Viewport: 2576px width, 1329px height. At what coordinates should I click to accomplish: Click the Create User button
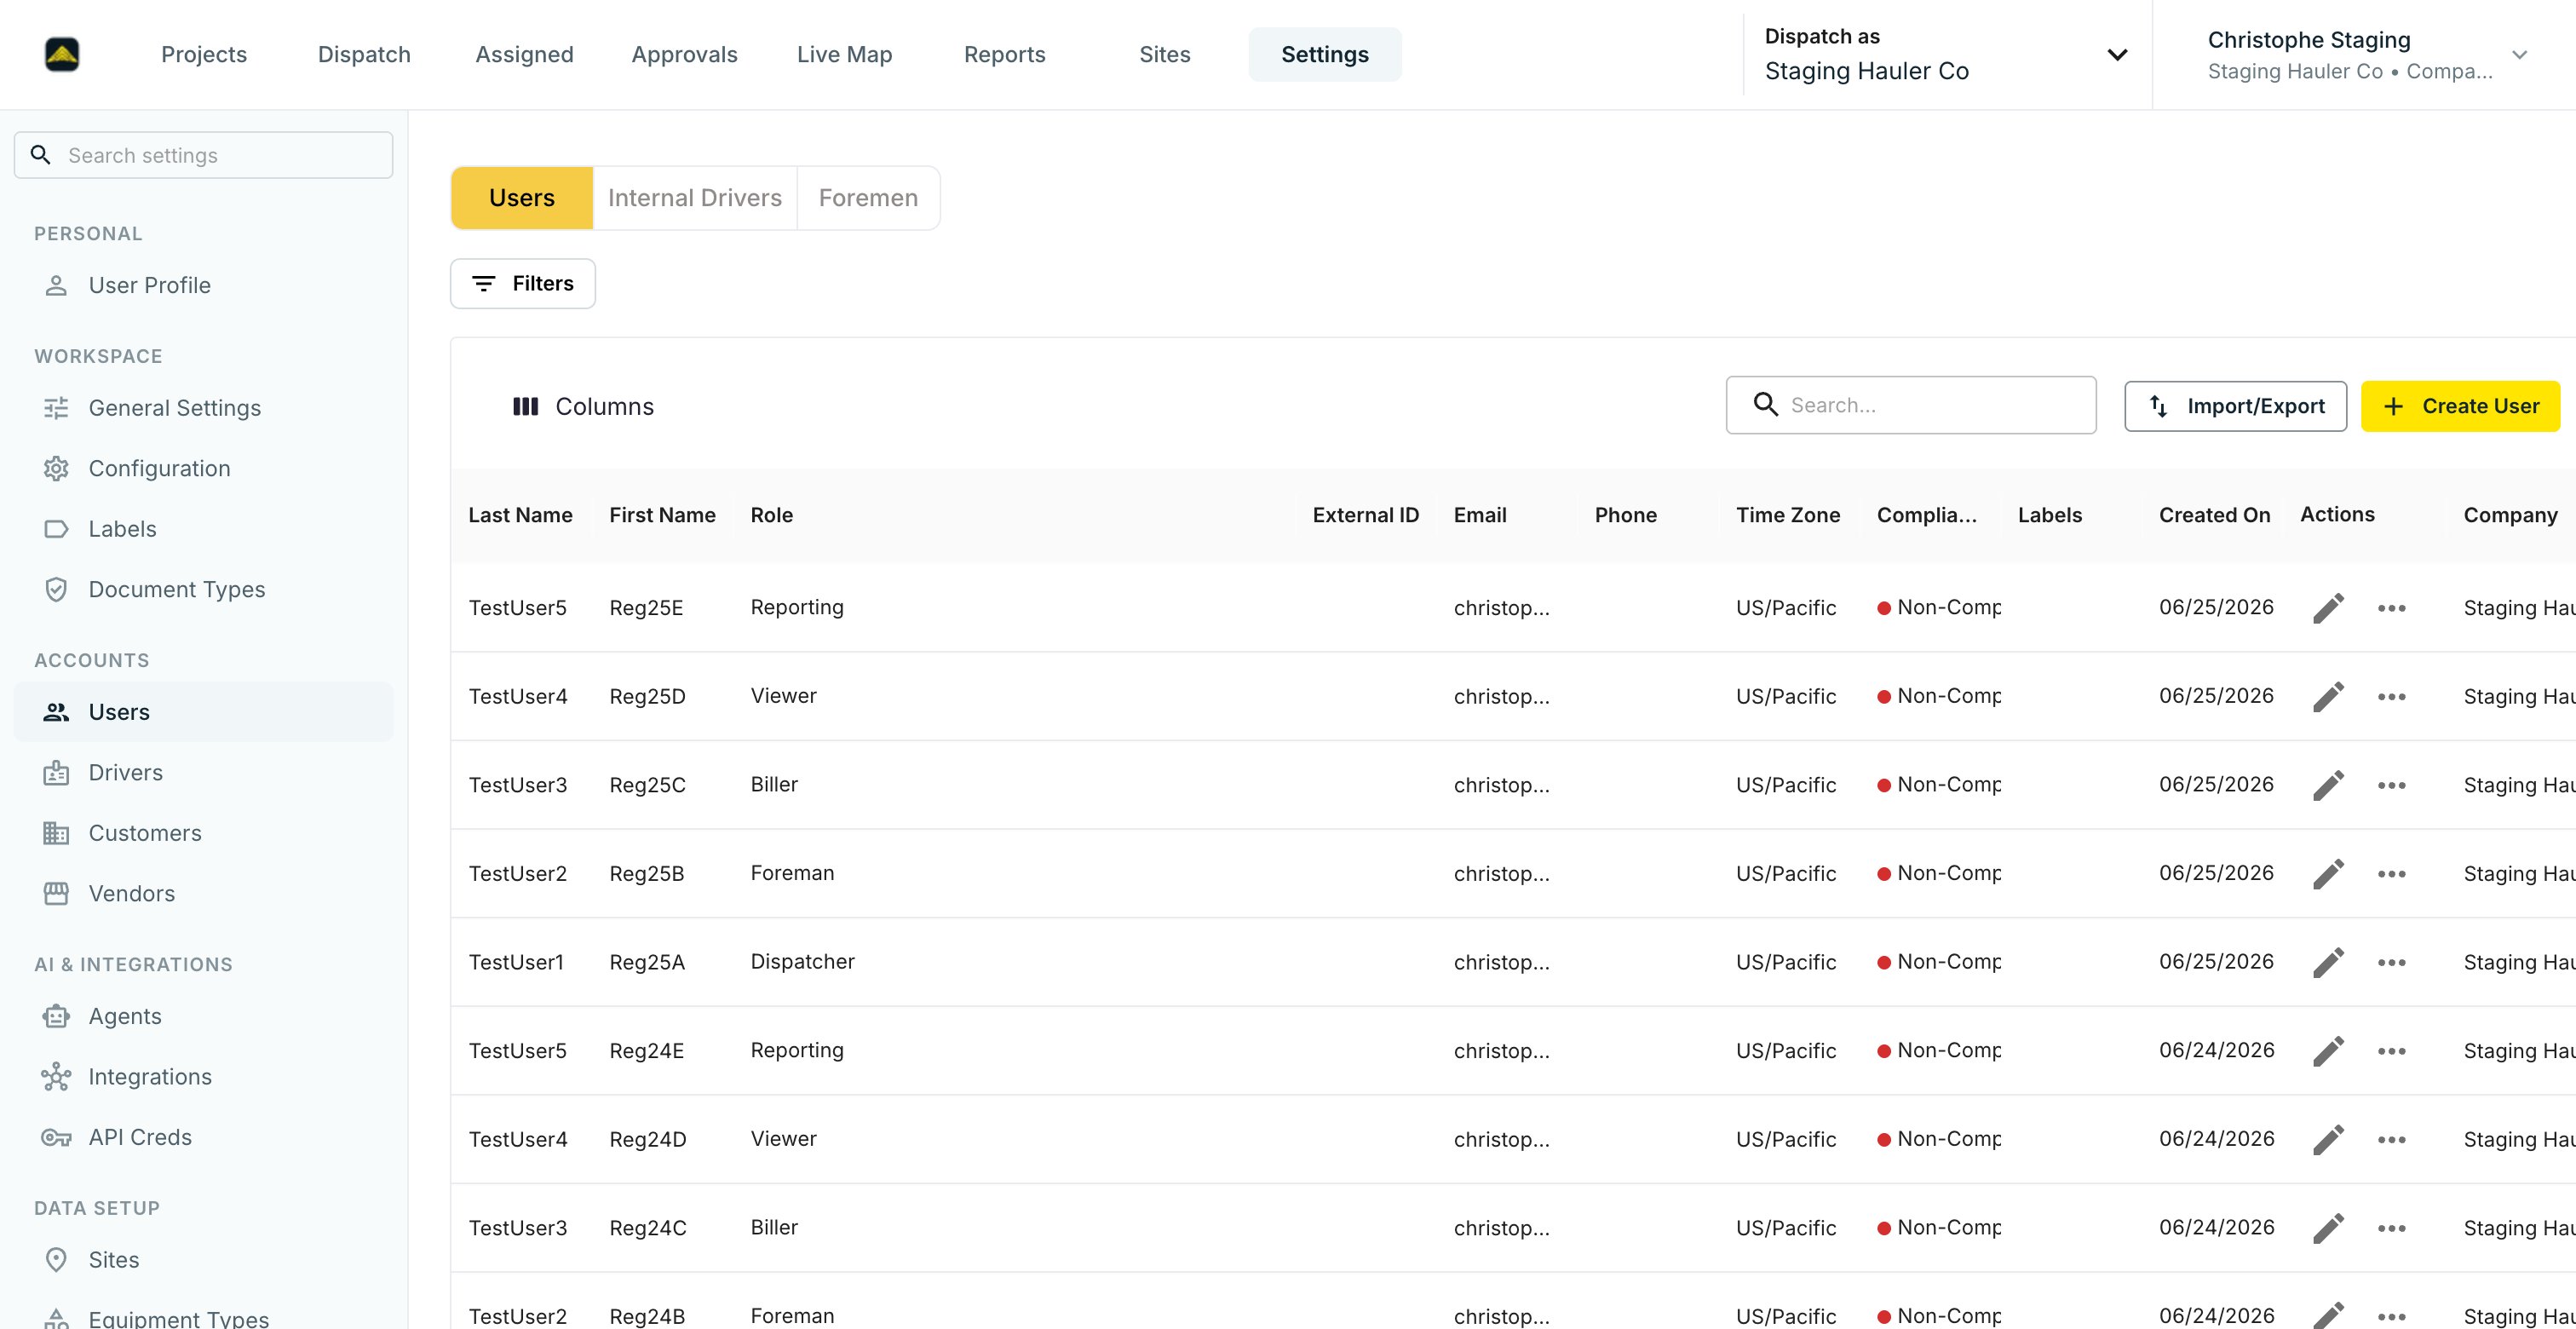click(2460, 406)
